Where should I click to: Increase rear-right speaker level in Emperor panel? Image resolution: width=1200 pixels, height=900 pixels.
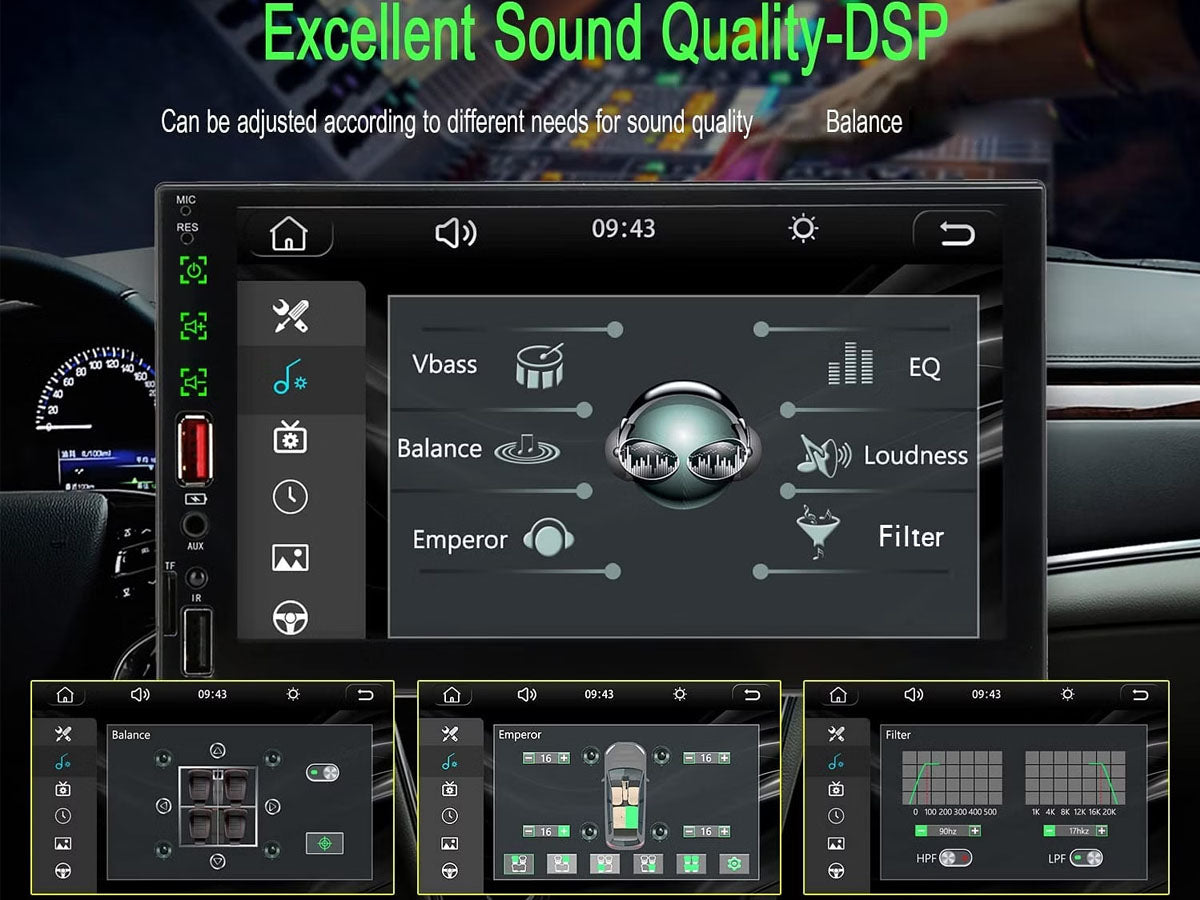723,831
